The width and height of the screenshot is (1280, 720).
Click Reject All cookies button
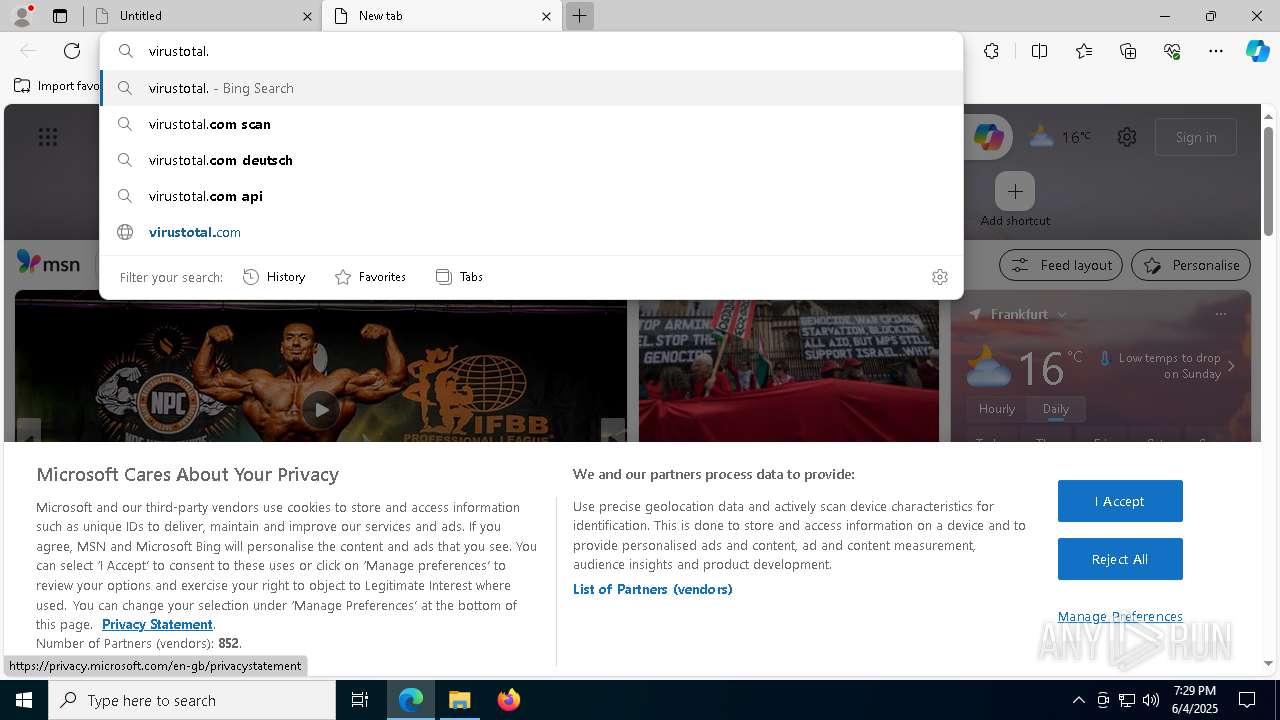1120,559
